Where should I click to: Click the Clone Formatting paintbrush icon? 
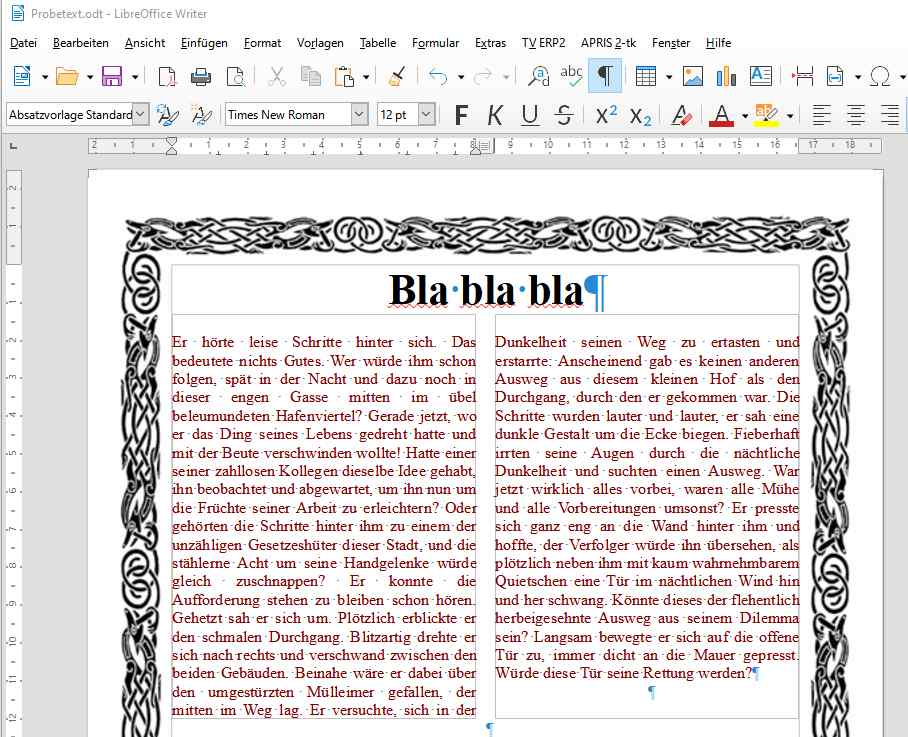(396, 76)
